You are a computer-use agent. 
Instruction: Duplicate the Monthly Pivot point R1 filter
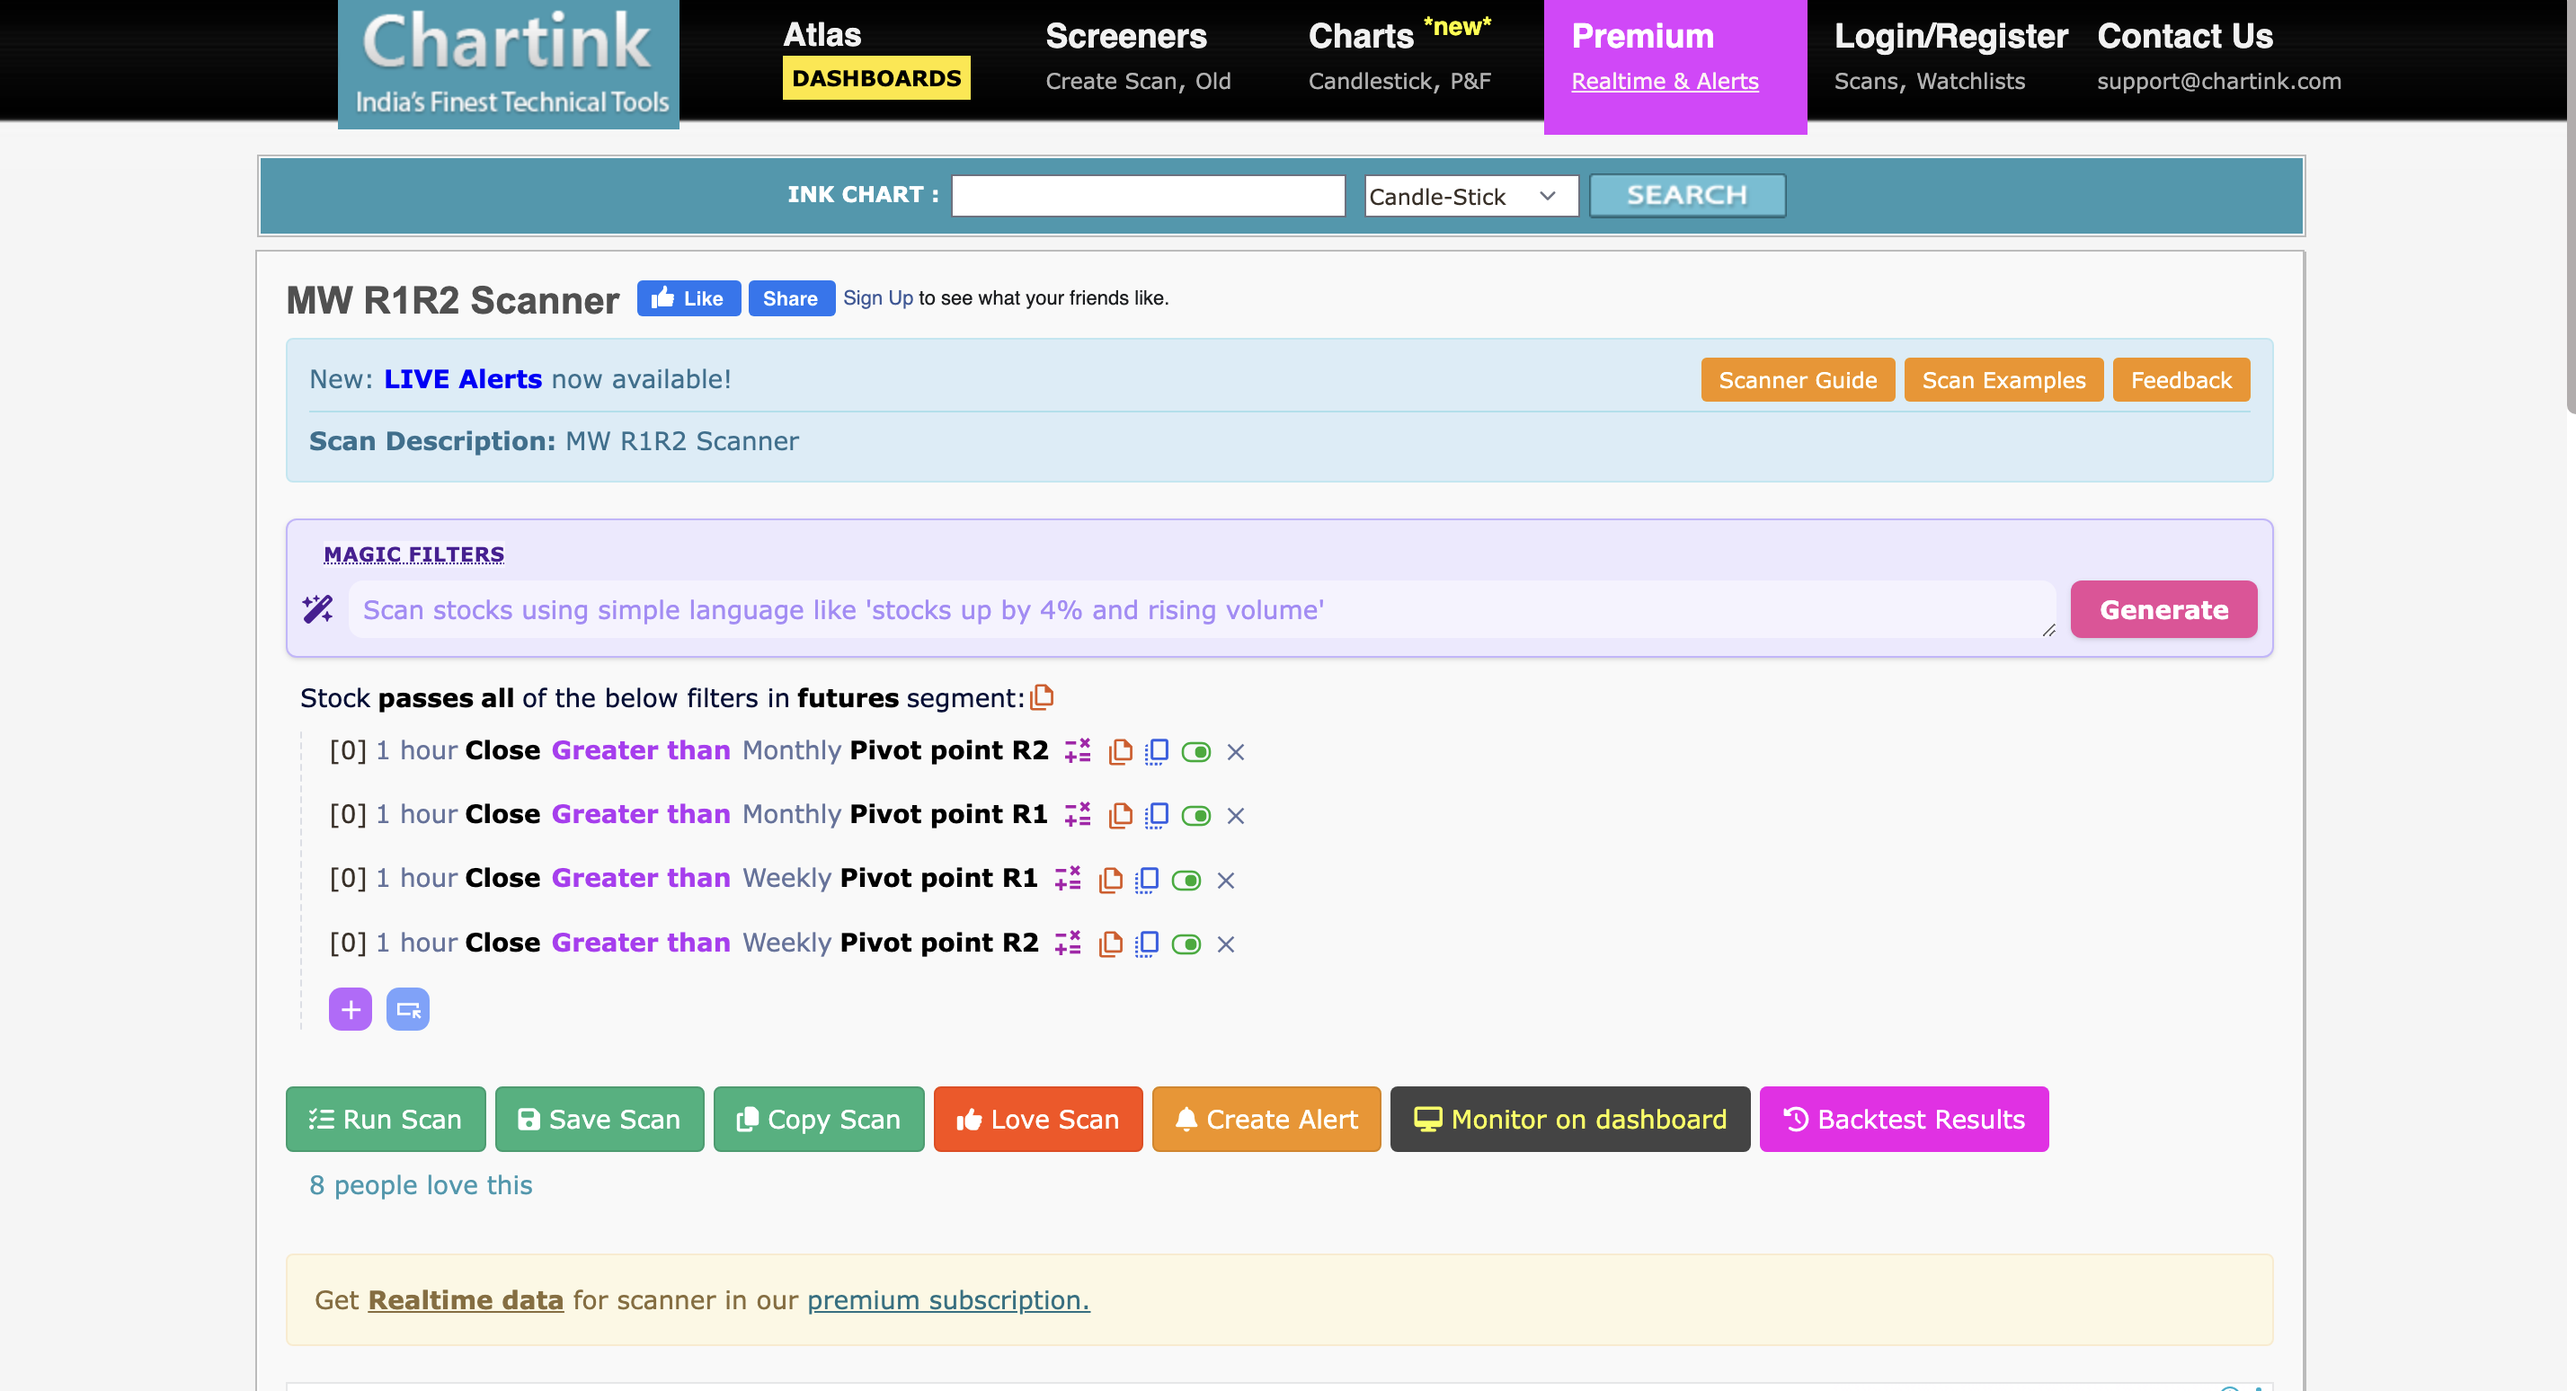pos(1157,815)
